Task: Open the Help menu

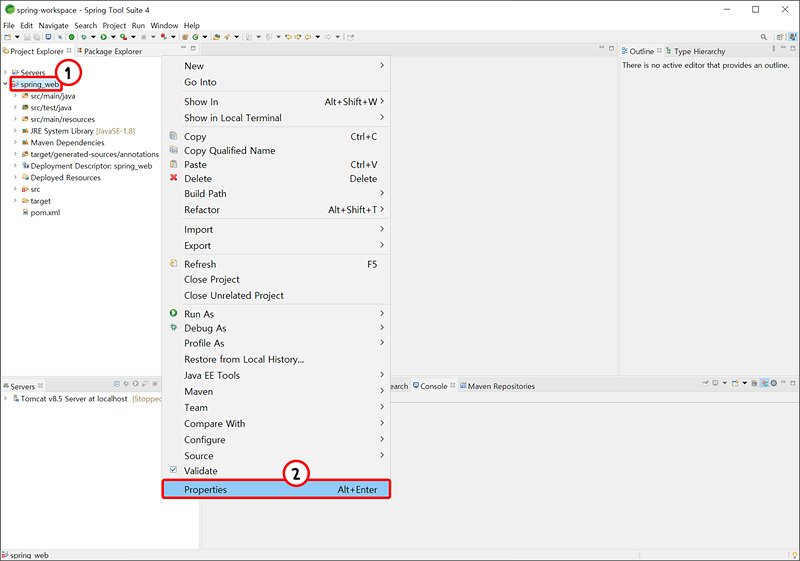Action: pos(192,26)
